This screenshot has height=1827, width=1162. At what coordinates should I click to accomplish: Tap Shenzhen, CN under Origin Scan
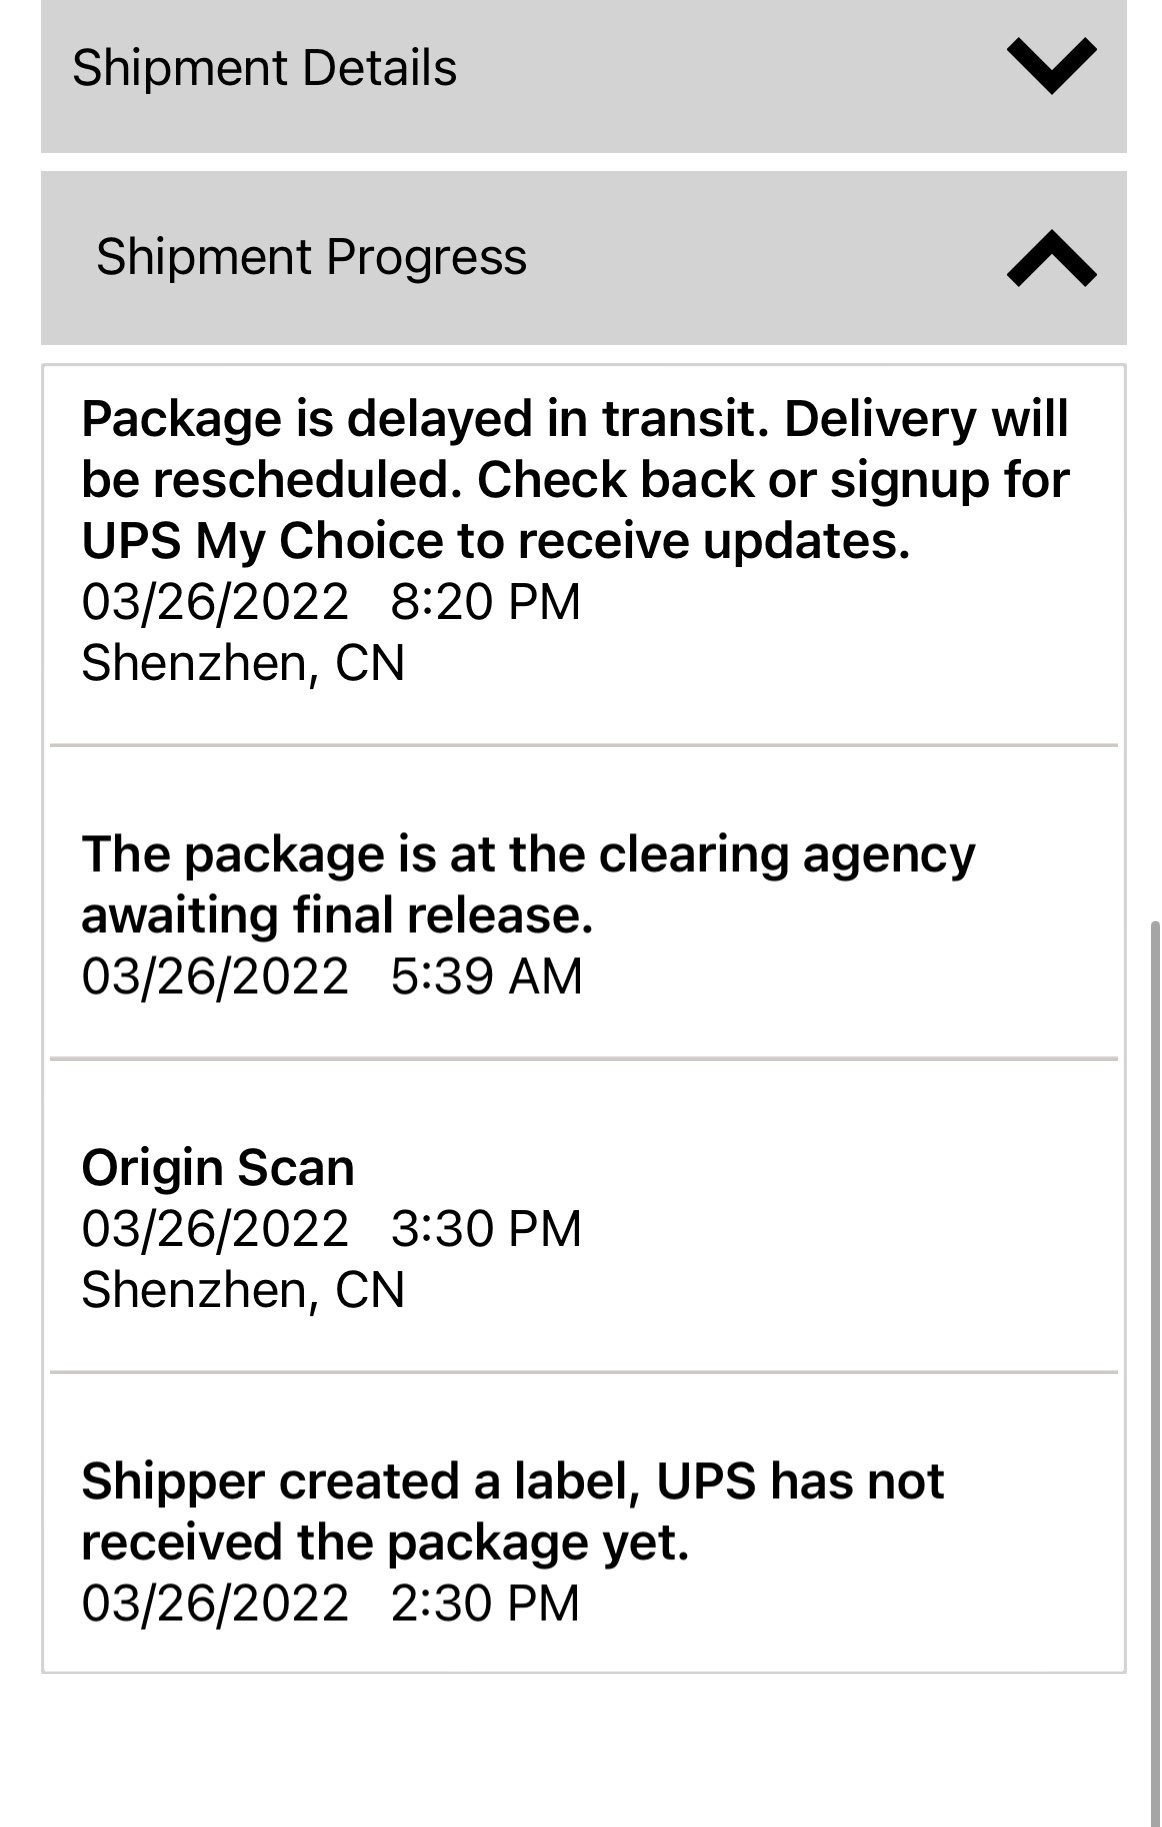(x=243, y=1290)
